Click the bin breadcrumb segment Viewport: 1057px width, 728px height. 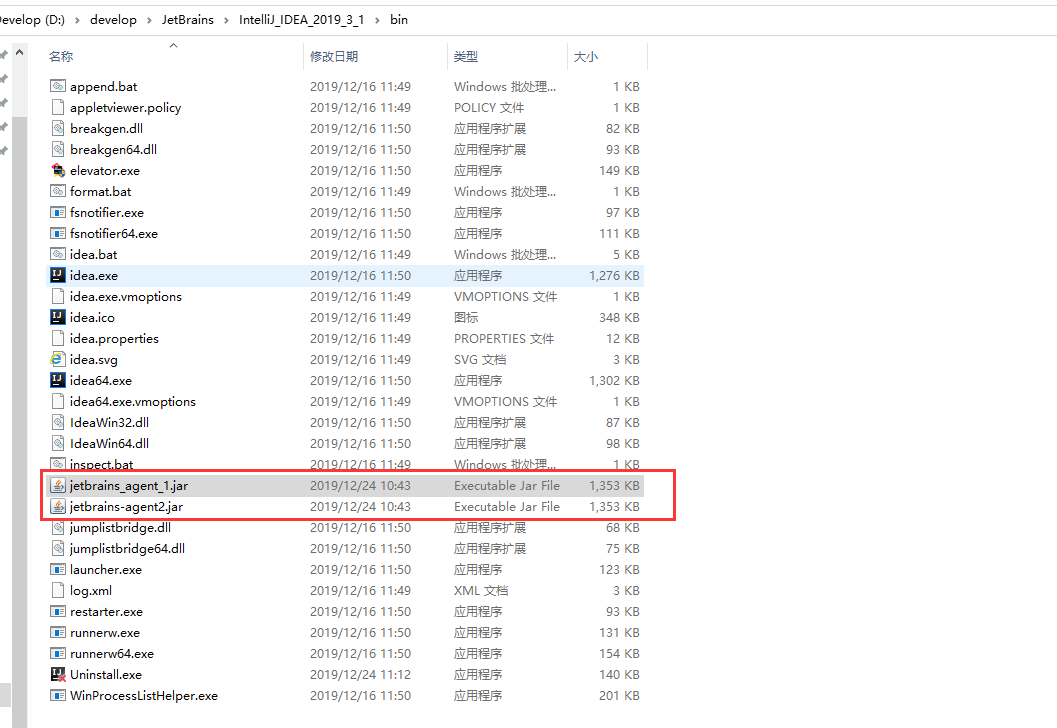tap(399, 20)
